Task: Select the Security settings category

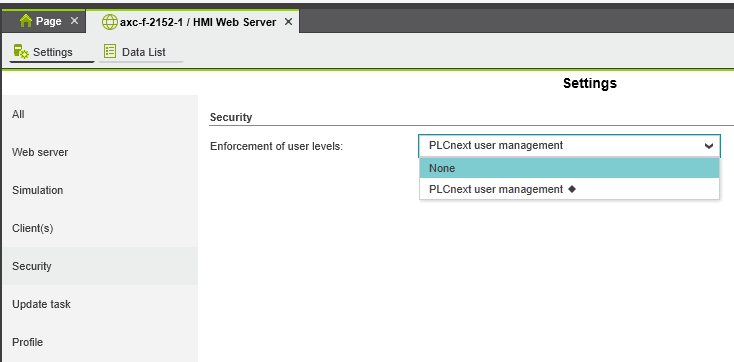Action: (100, 266)
